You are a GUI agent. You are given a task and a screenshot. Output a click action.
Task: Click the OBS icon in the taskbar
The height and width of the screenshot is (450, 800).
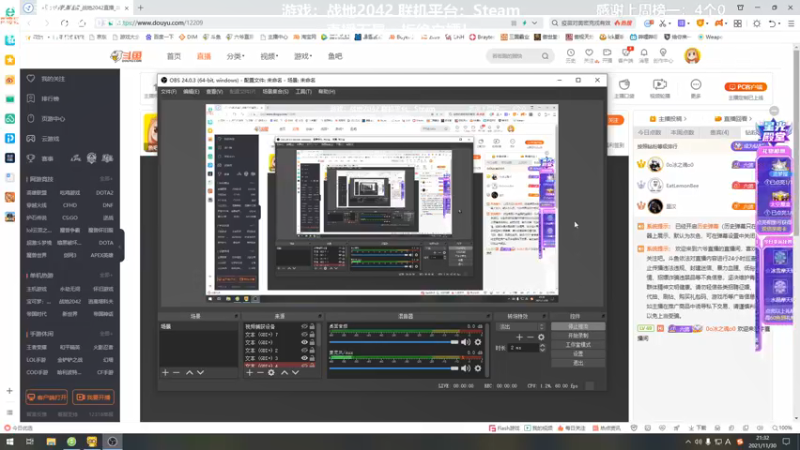click(112, 441)
